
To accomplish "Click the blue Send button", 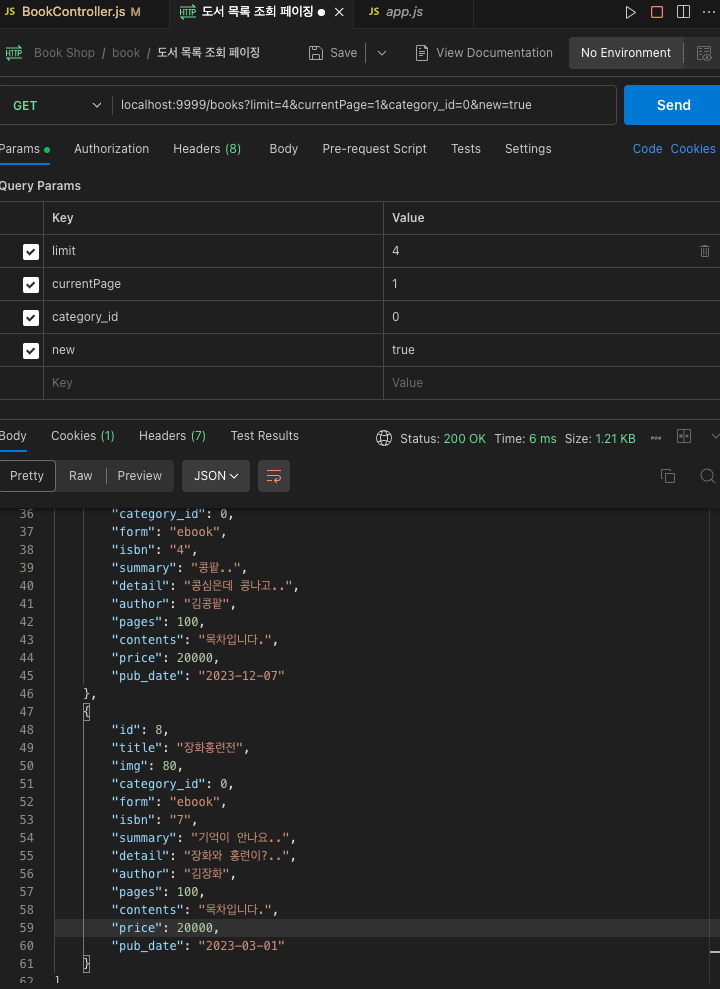I will (x=672, y=105).
